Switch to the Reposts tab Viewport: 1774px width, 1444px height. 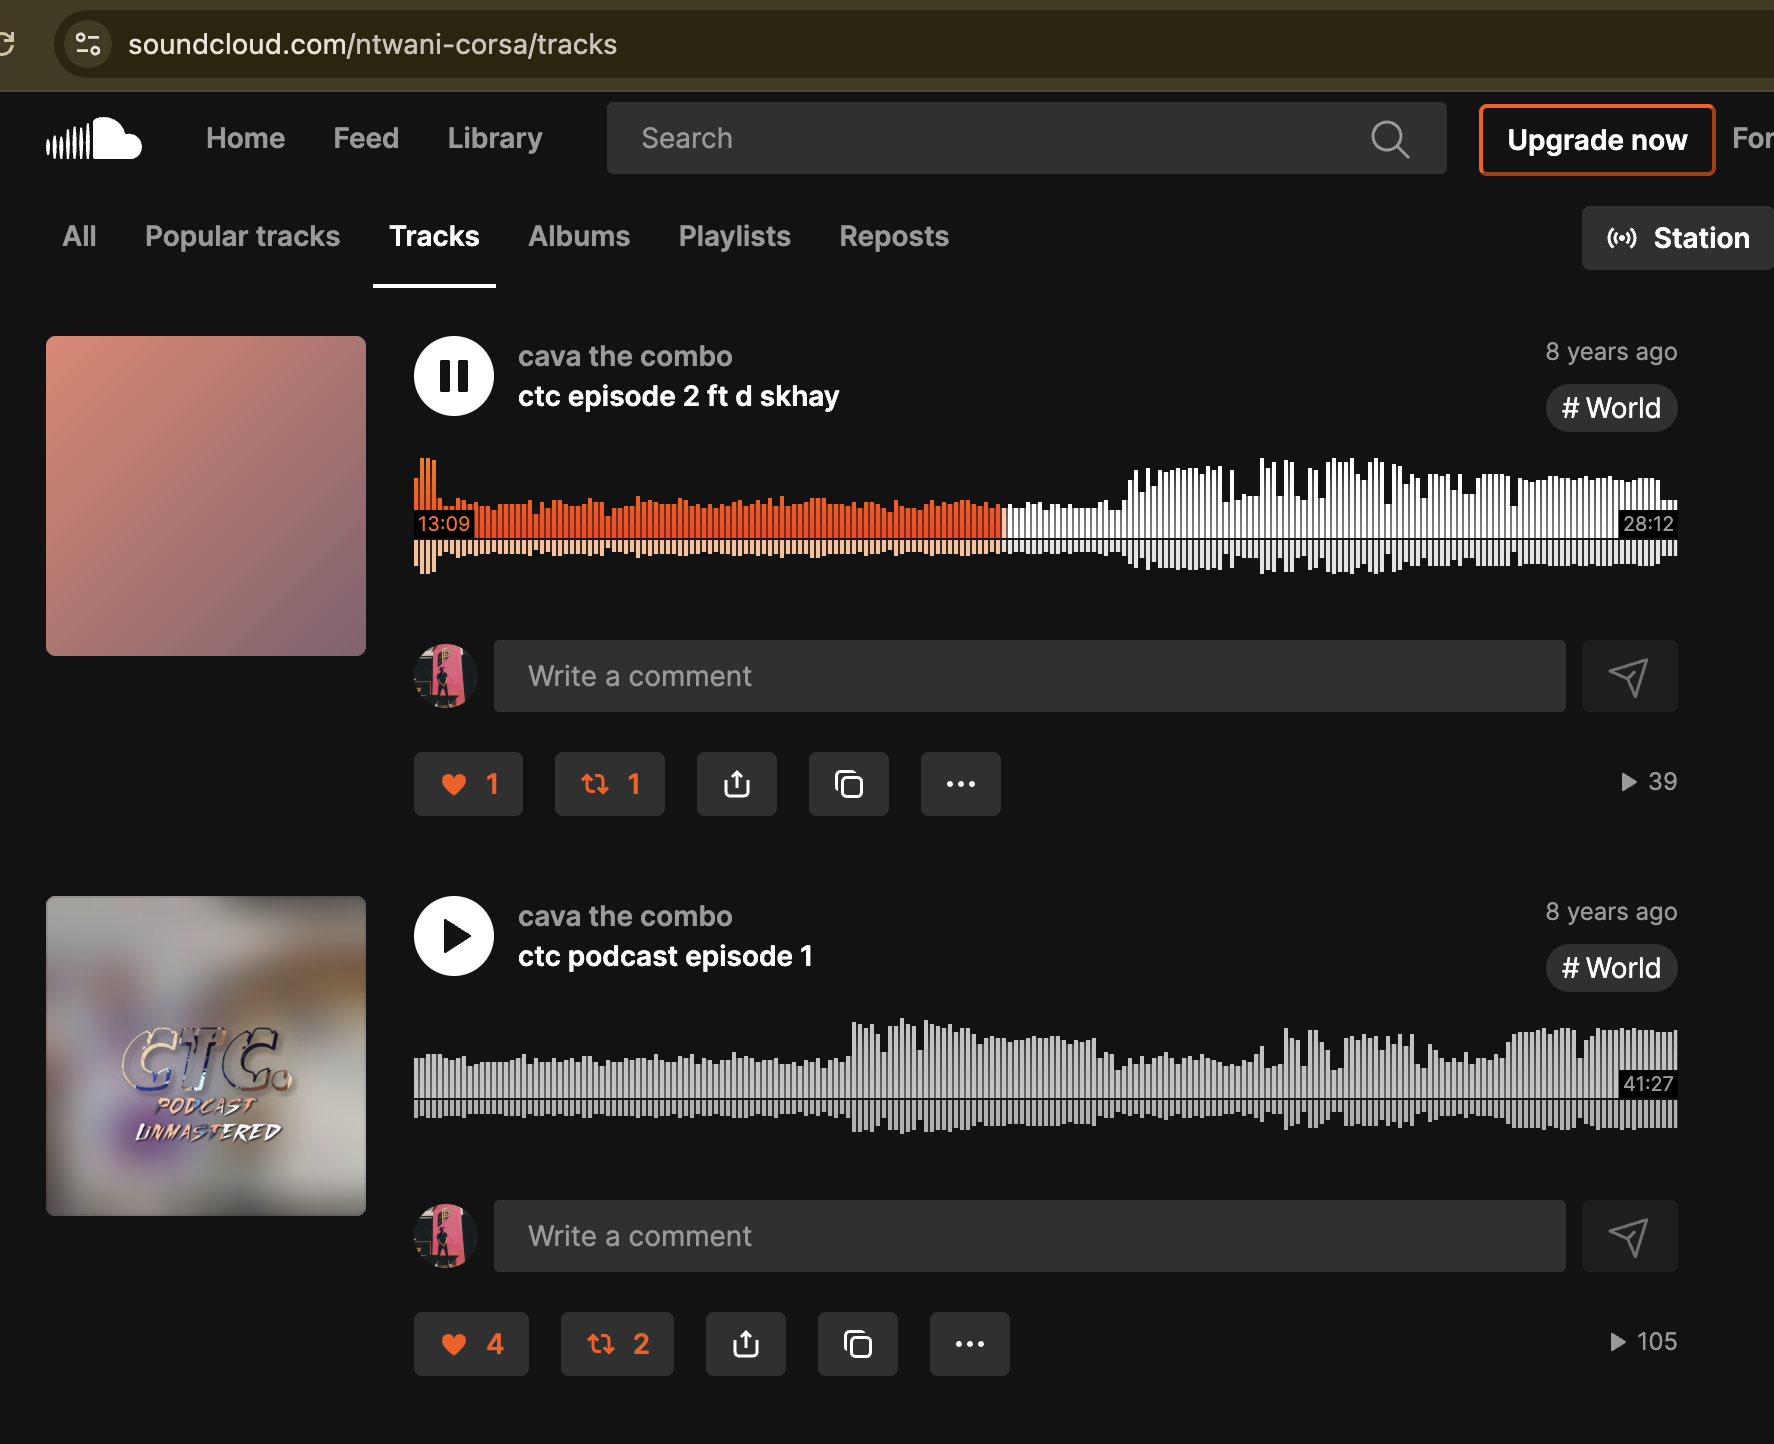point(894,236)
